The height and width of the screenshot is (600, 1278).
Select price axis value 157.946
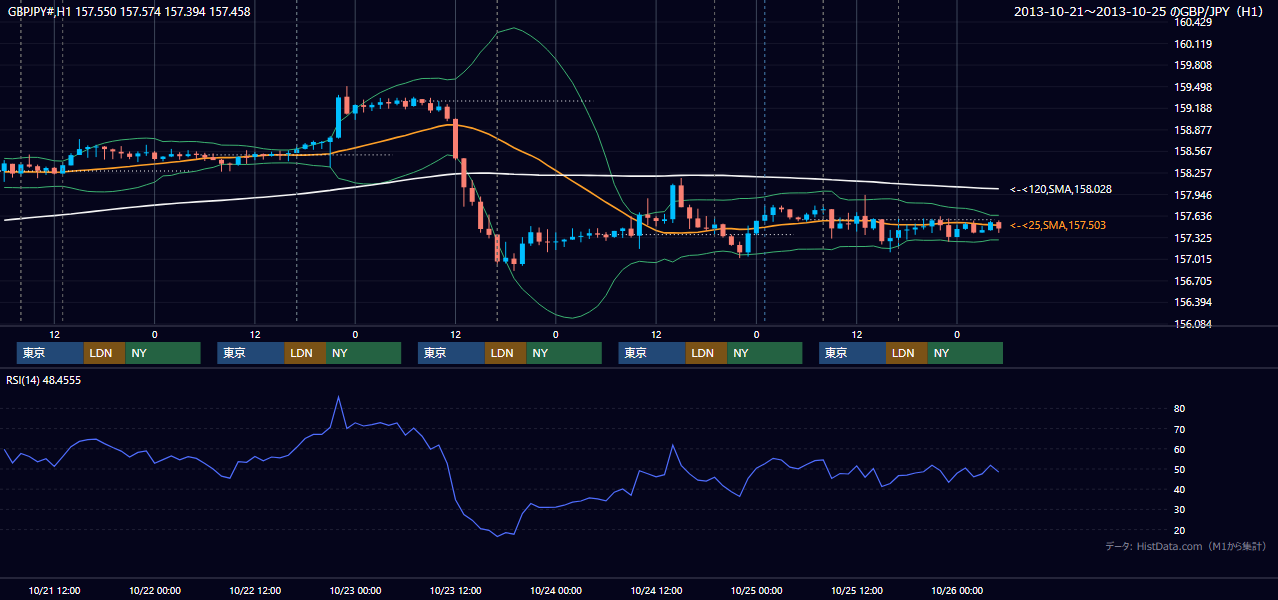[x=1194, y=195]
